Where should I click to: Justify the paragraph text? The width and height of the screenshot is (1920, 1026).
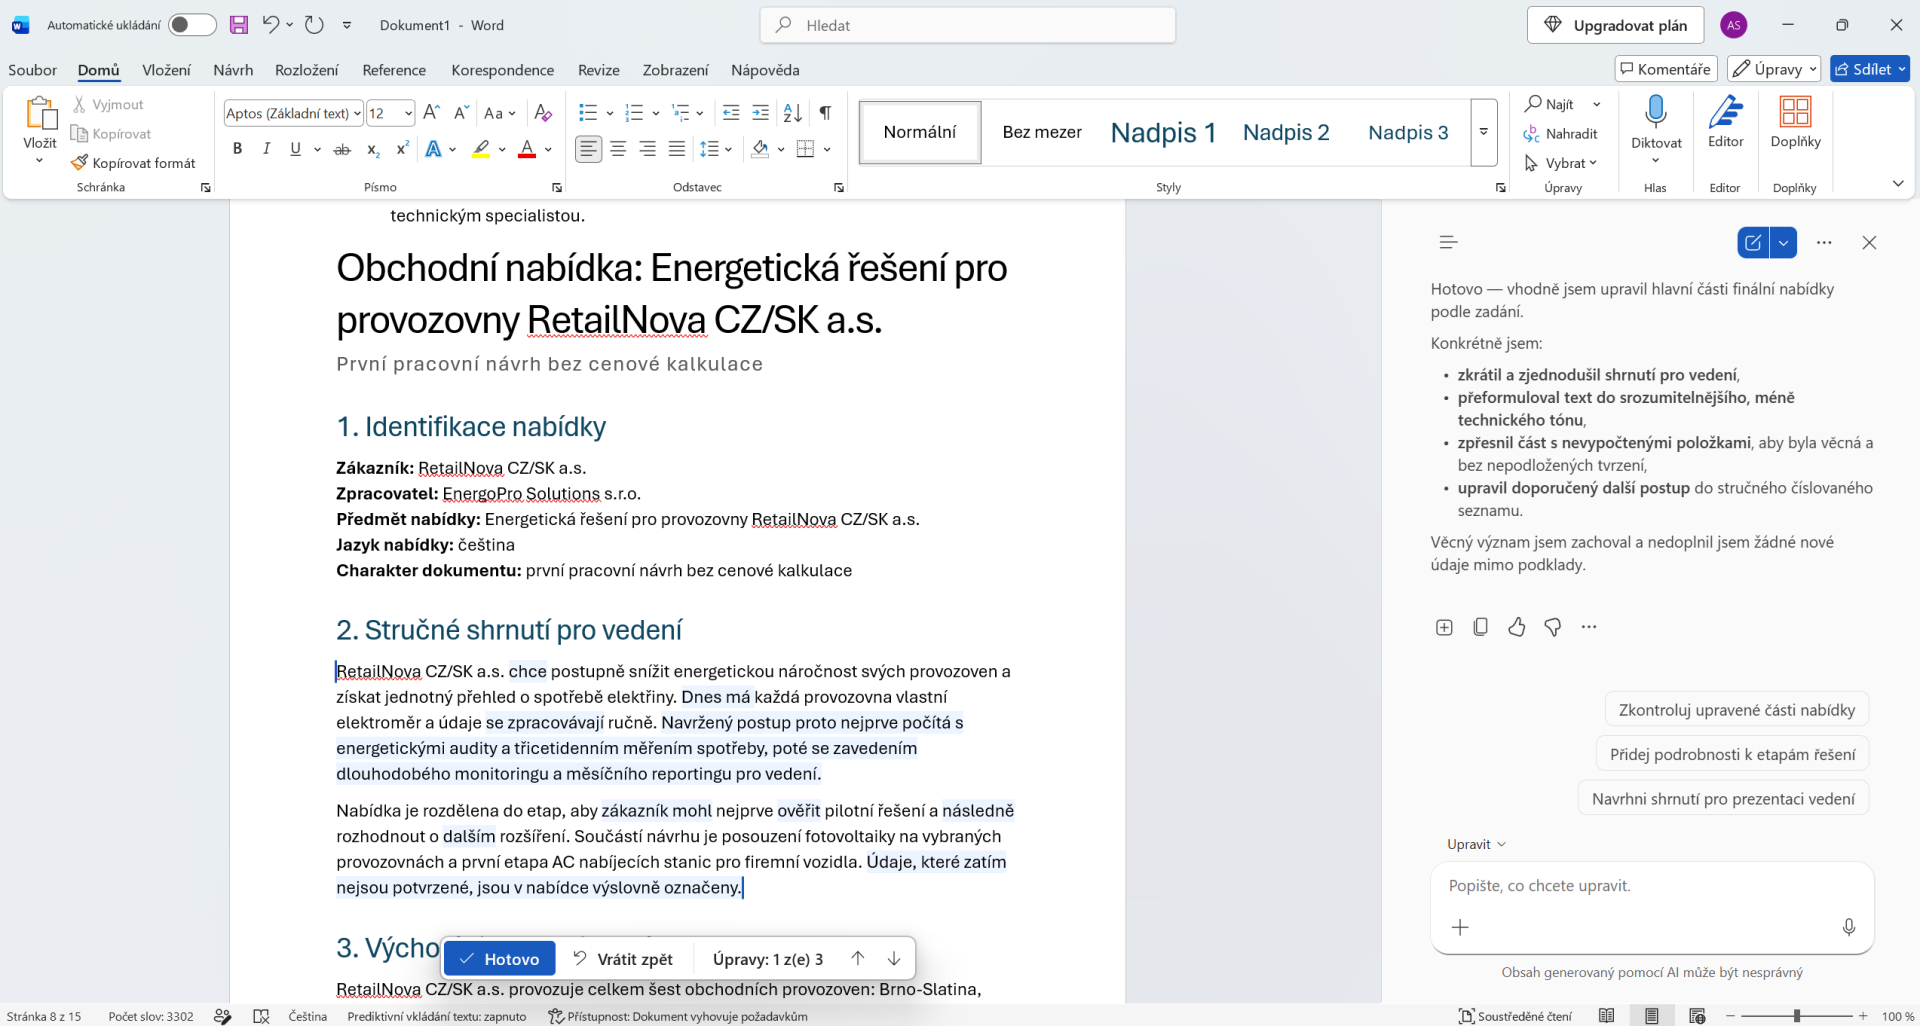click(x=677, y=149)
